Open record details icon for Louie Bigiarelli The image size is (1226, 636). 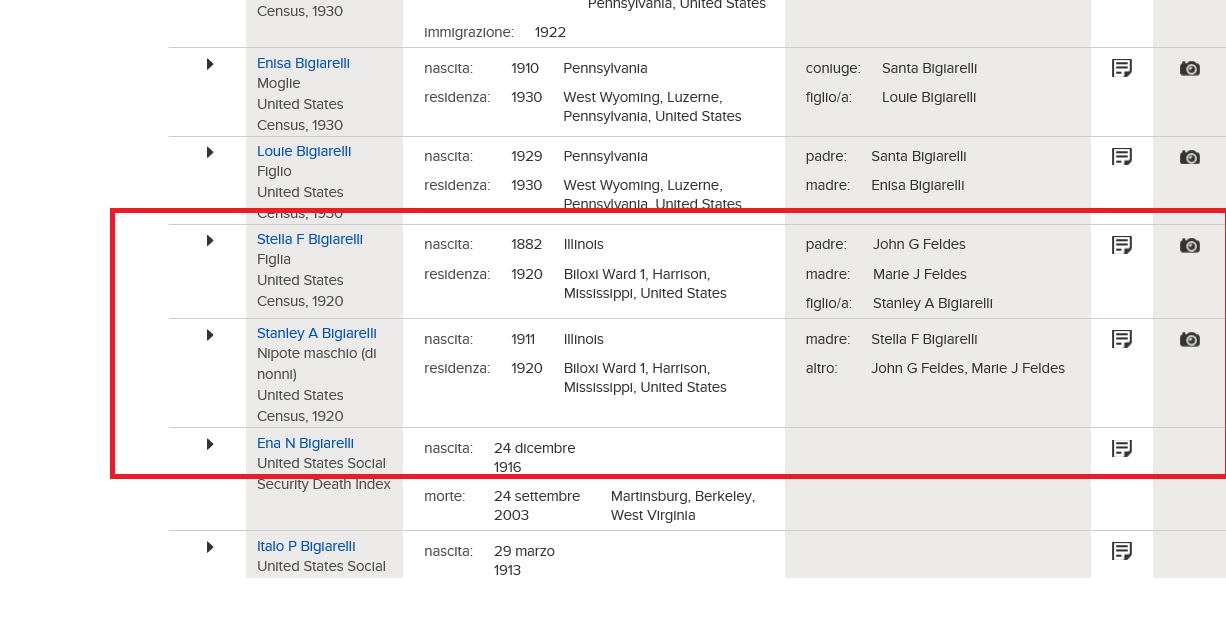1122,157
